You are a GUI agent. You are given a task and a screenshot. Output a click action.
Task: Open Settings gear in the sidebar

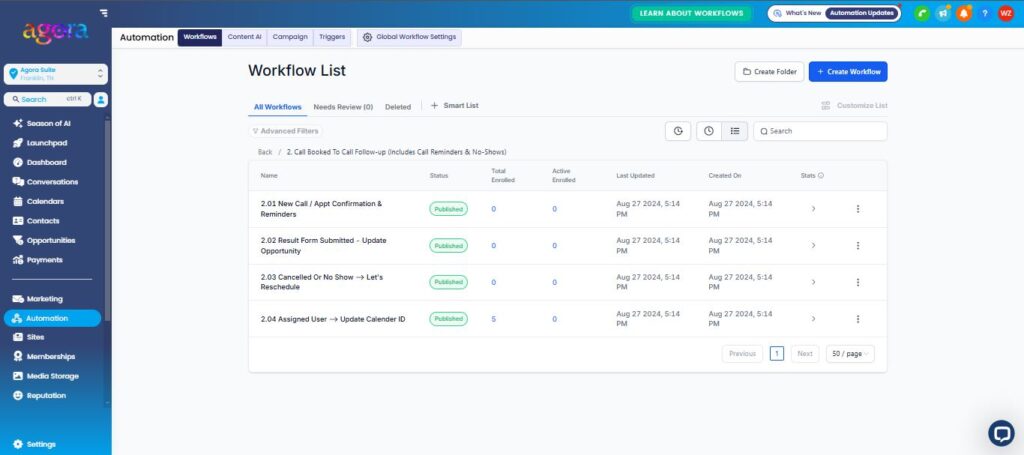(x=35, y=444)
